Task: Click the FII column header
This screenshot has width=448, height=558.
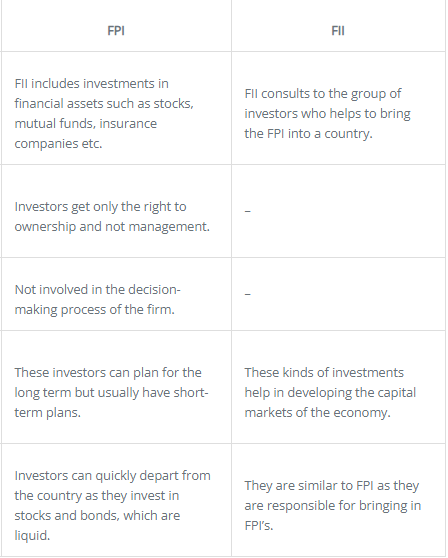Action: [338, 31]
